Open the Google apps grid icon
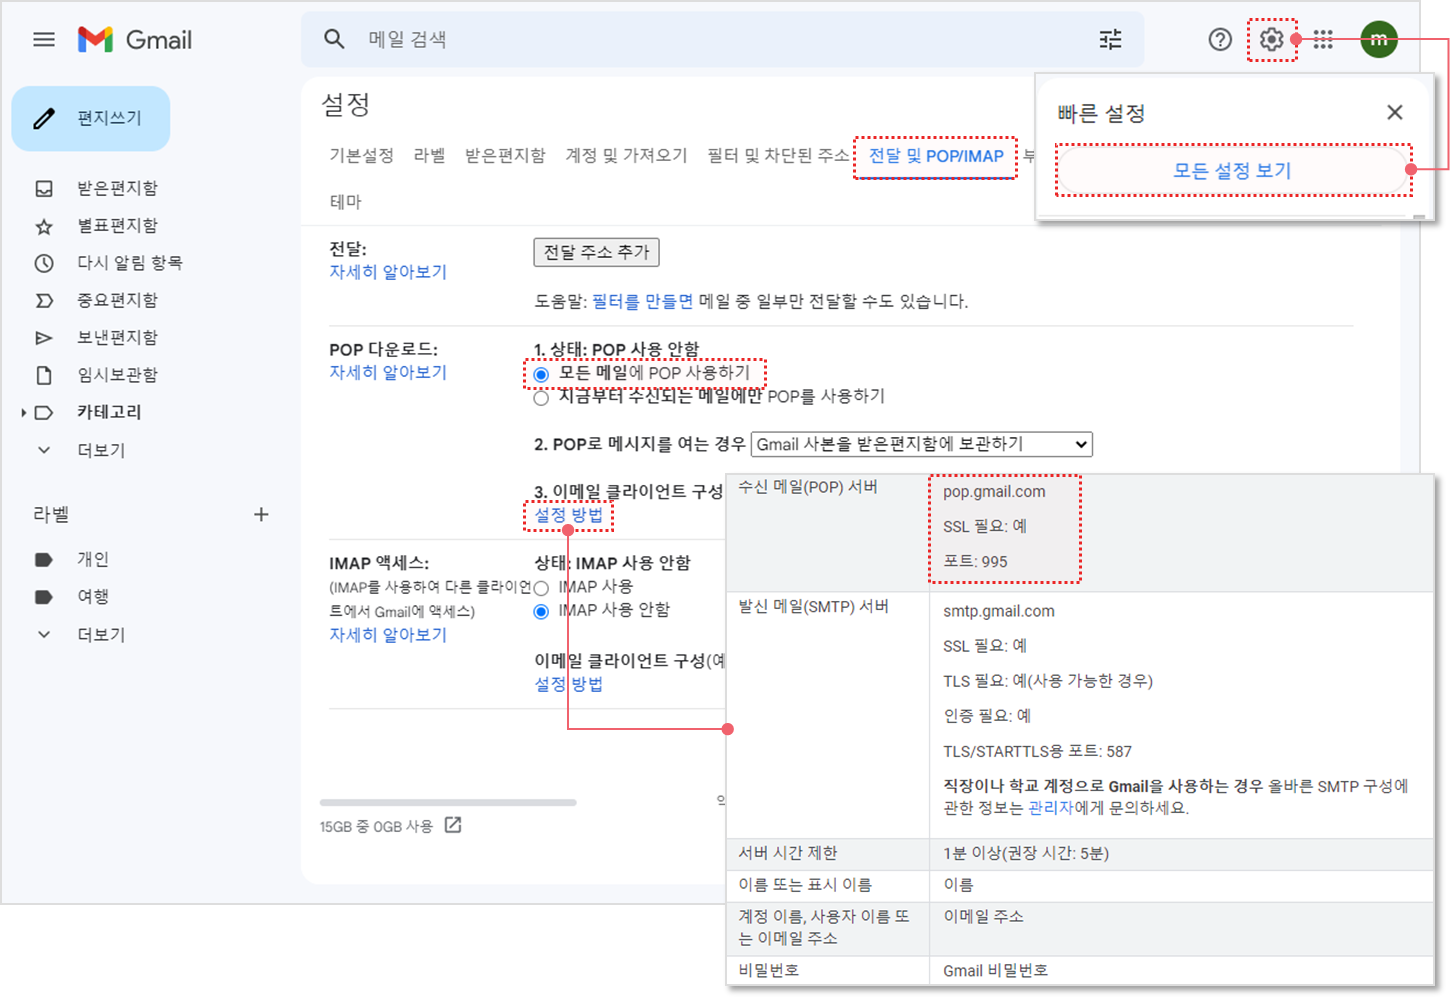Viewport: 1450px width, 999px height. (1323, 40)
